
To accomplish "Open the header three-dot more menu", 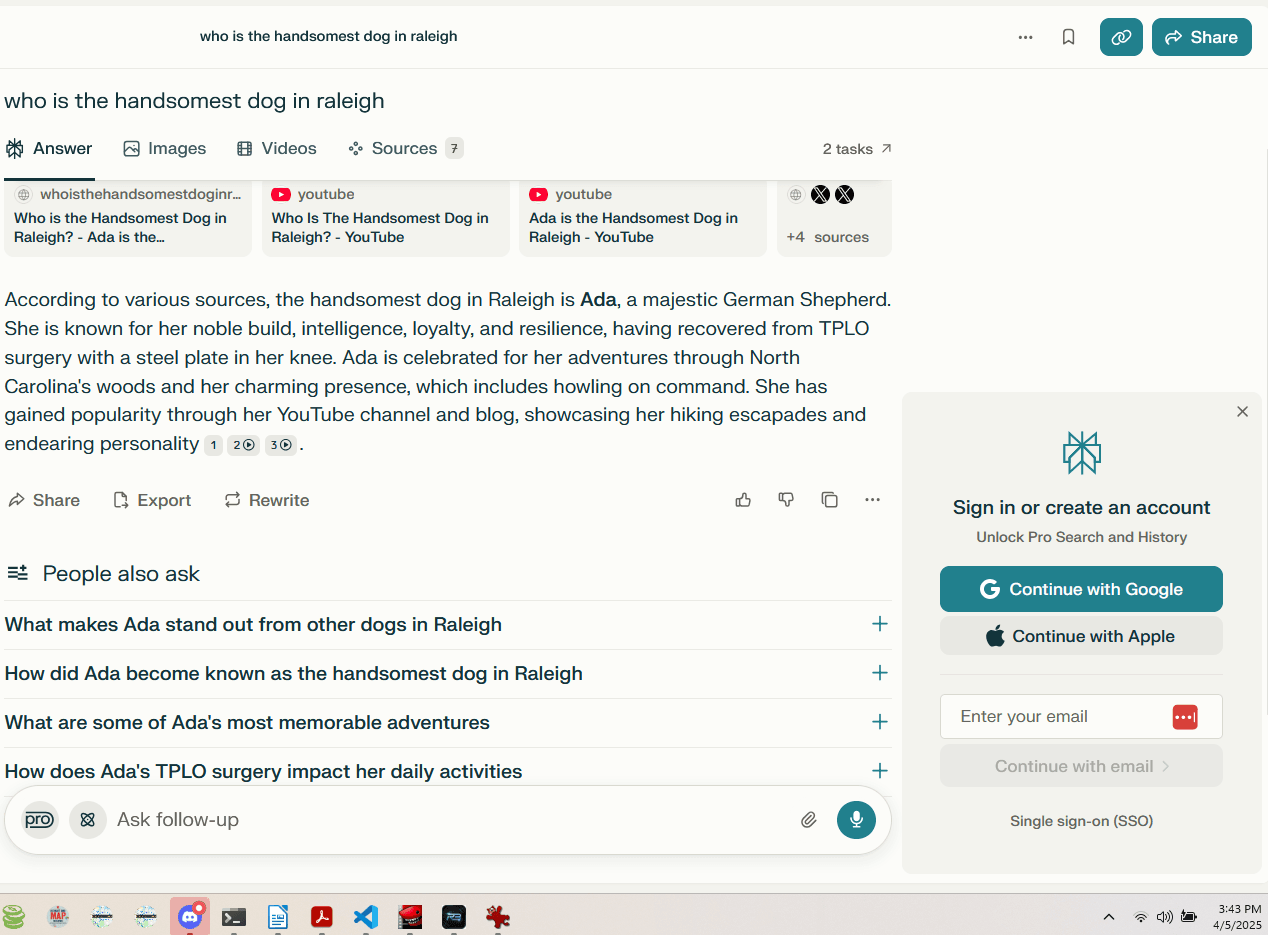I will [1025, 37].
